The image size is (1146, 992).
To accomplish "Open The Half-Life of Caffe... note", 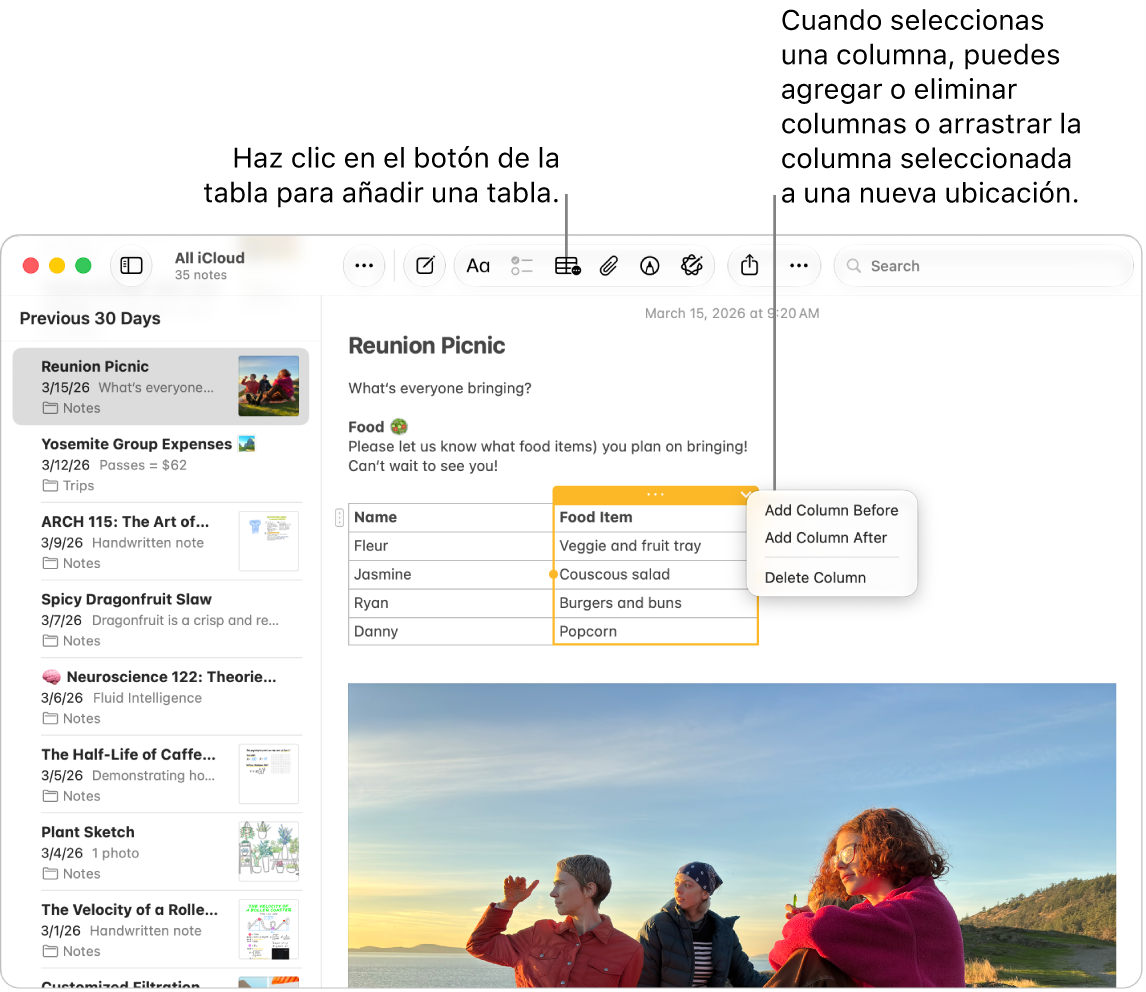I will coord(161,774).
